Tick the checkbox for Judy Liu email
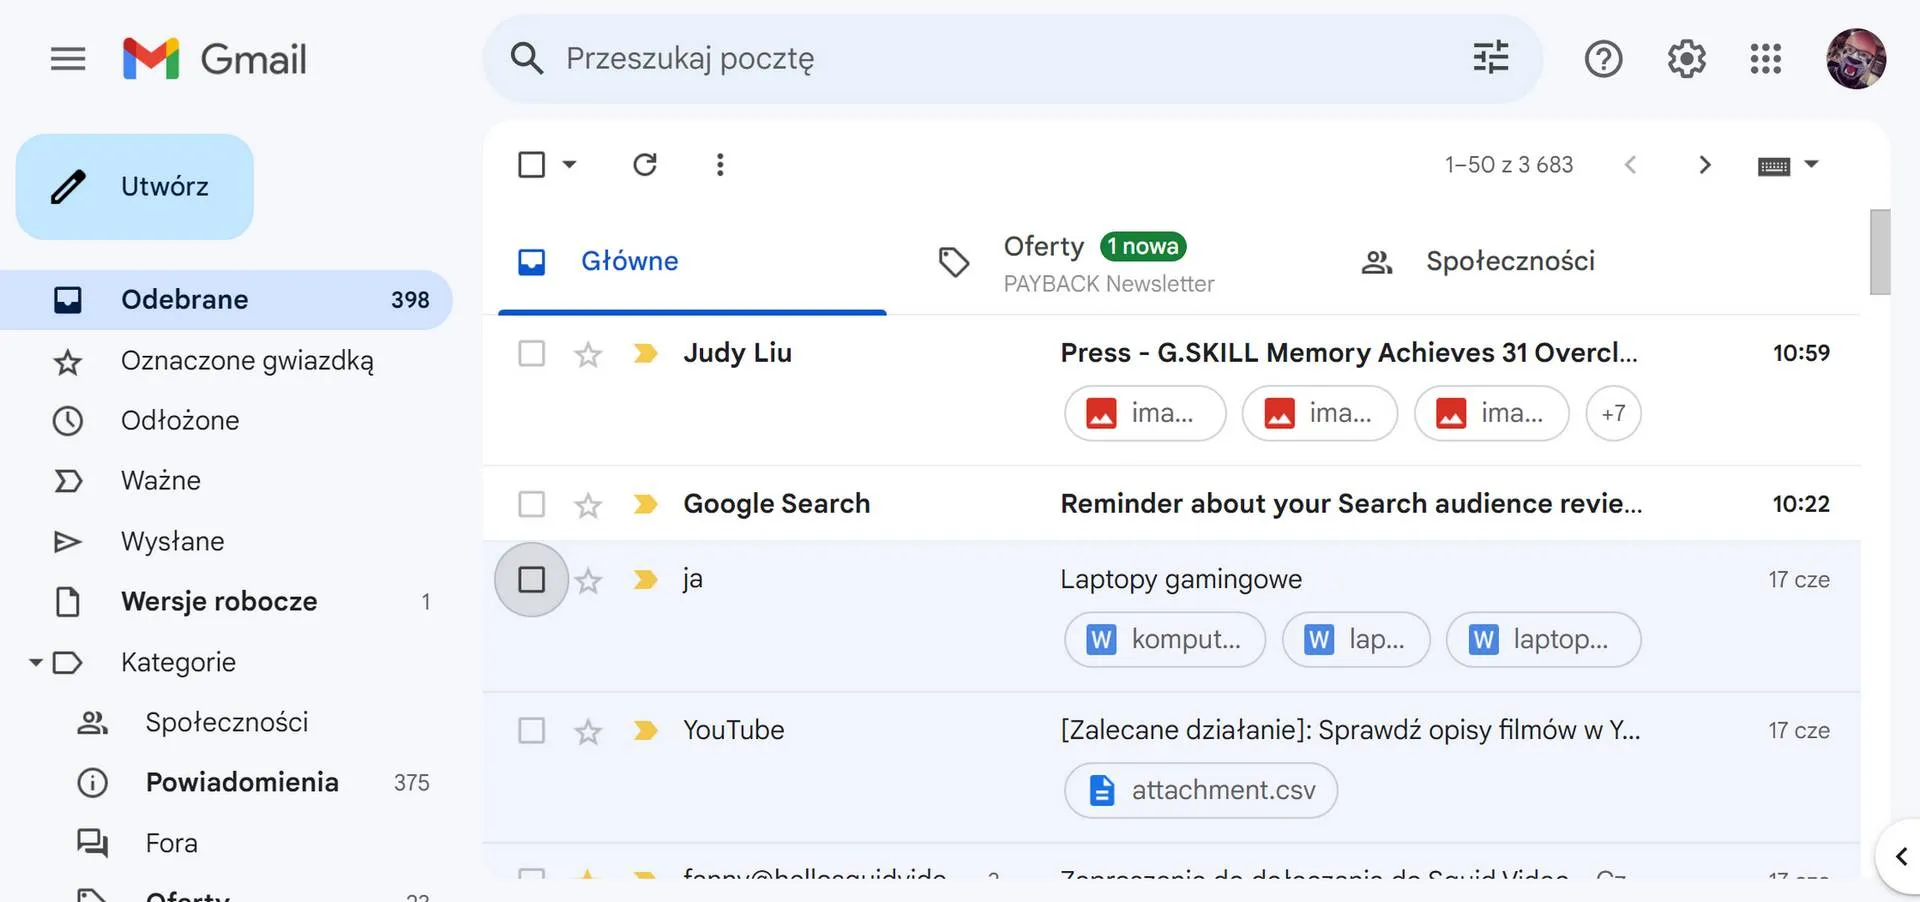The height and width of the screenshot is (902, 1920). point(532,354)
